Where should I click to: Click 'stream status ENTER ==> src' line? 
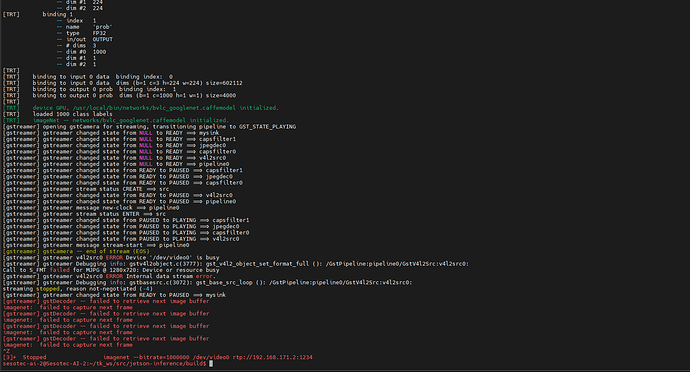(x=84, y=214)
